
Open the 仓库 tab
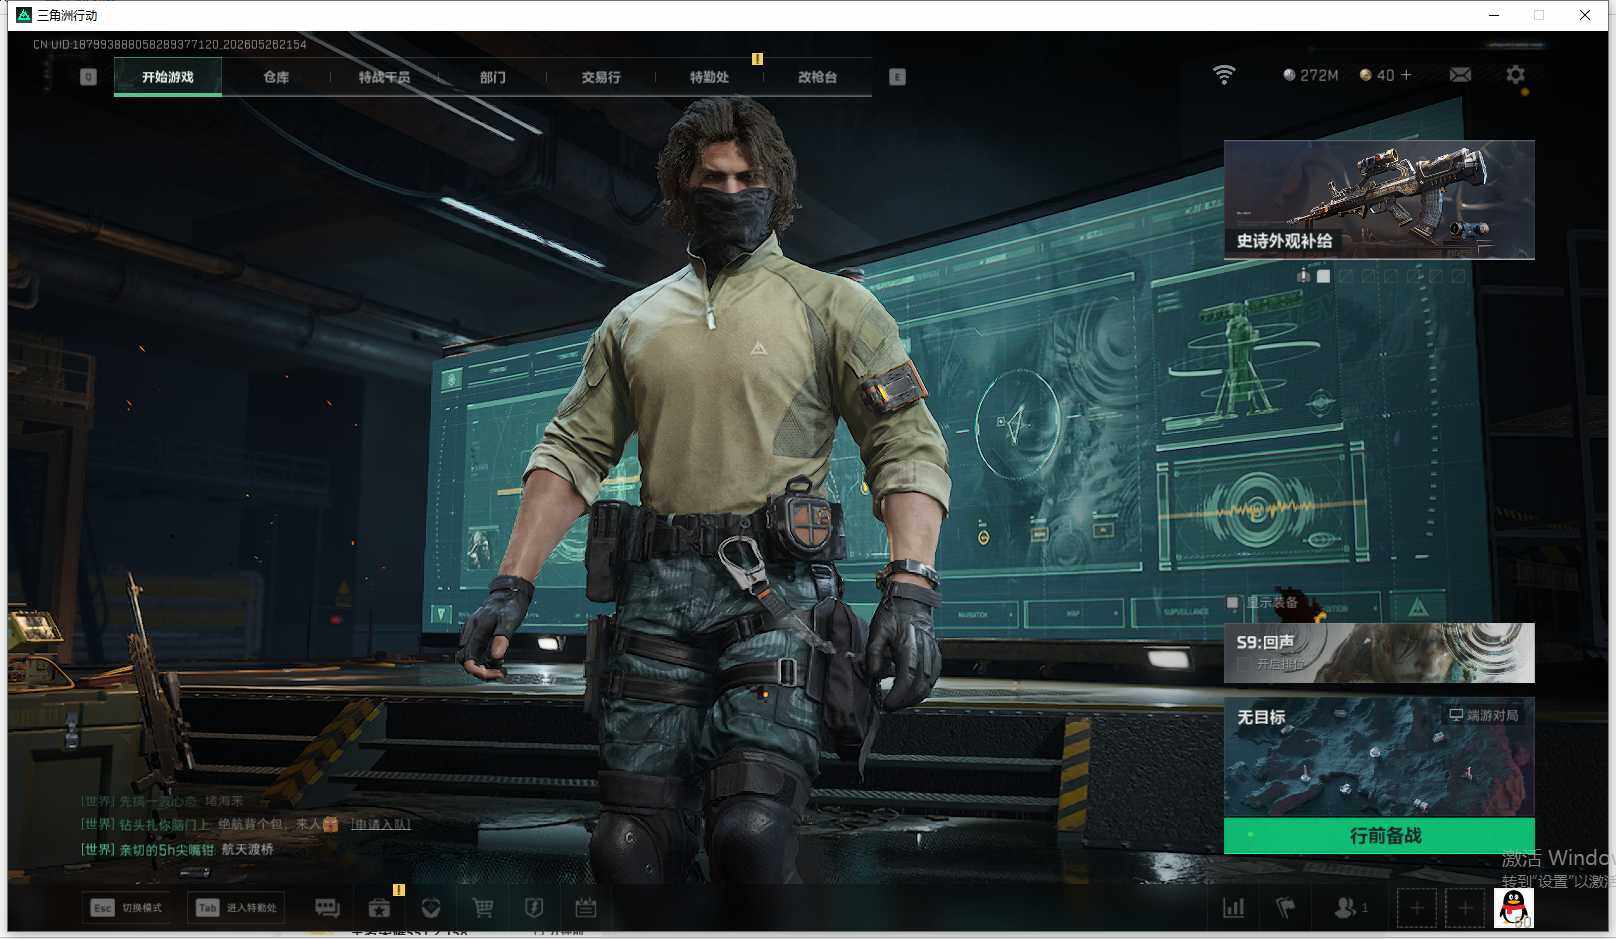276,77
